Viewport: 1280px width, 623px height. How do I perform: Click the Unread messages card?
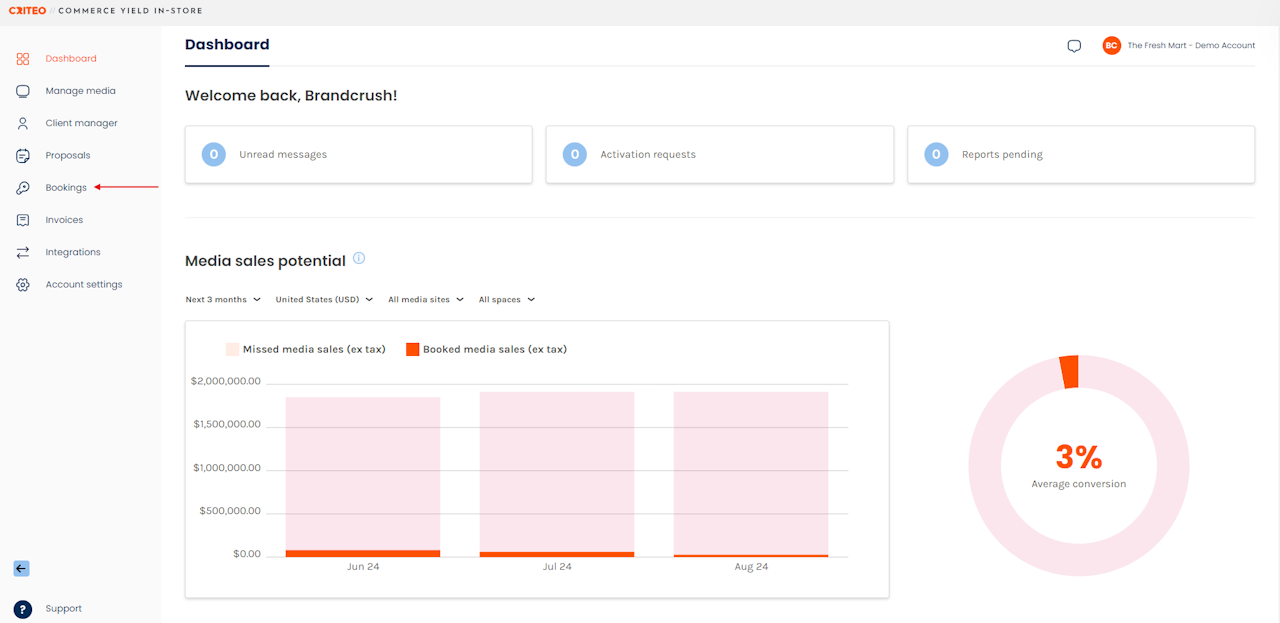point(358,155)
